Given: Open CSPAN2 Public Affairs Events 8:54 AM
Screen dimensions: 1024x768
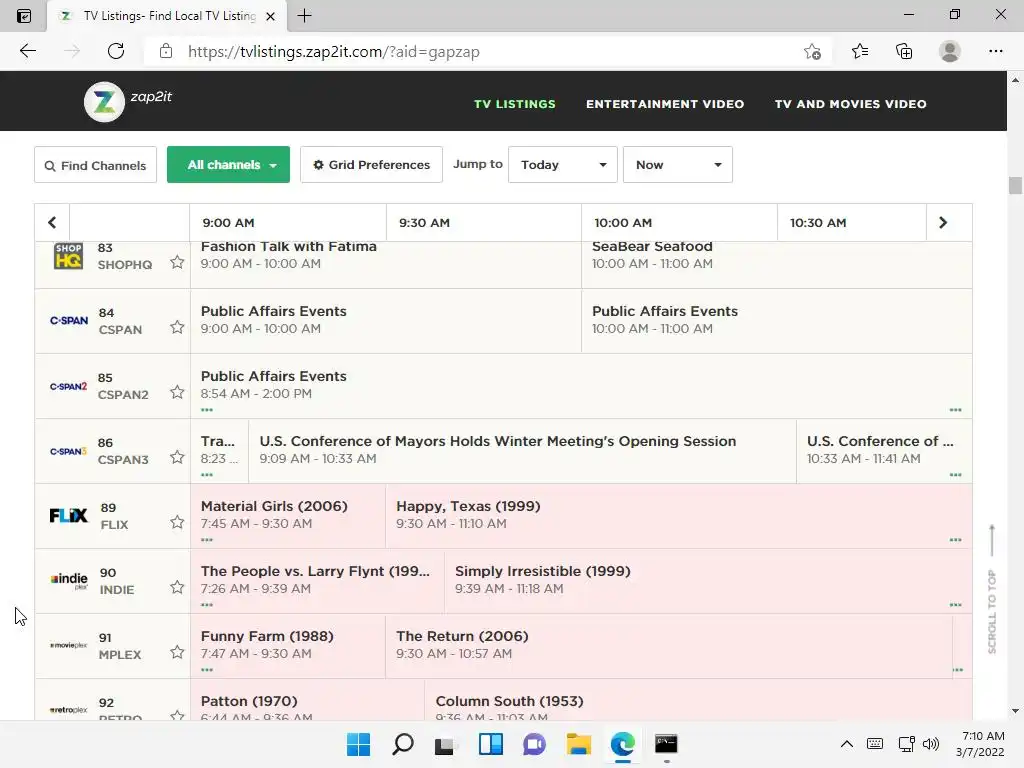Looking at the screenshot, I should point(581,386).
